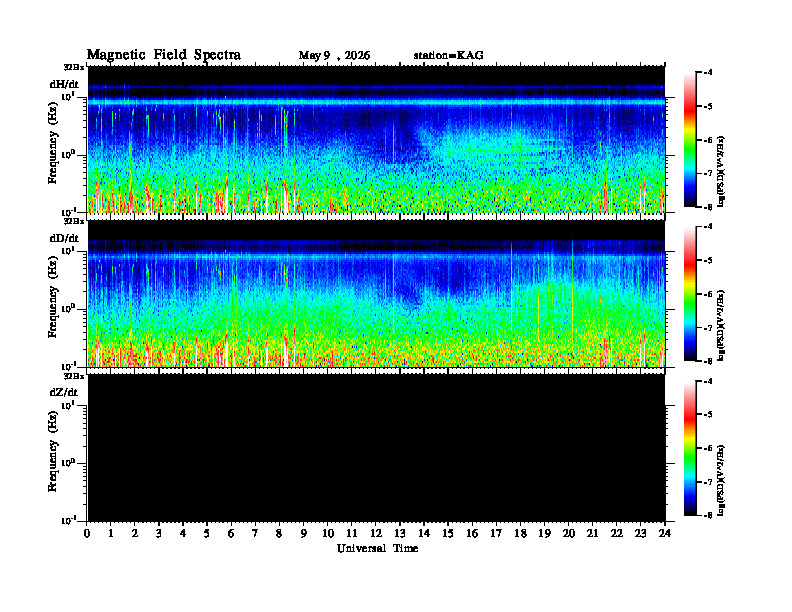Click the "14" hour tick label on the time axis
The image size is (792, 612).
(x=424, y=534)
